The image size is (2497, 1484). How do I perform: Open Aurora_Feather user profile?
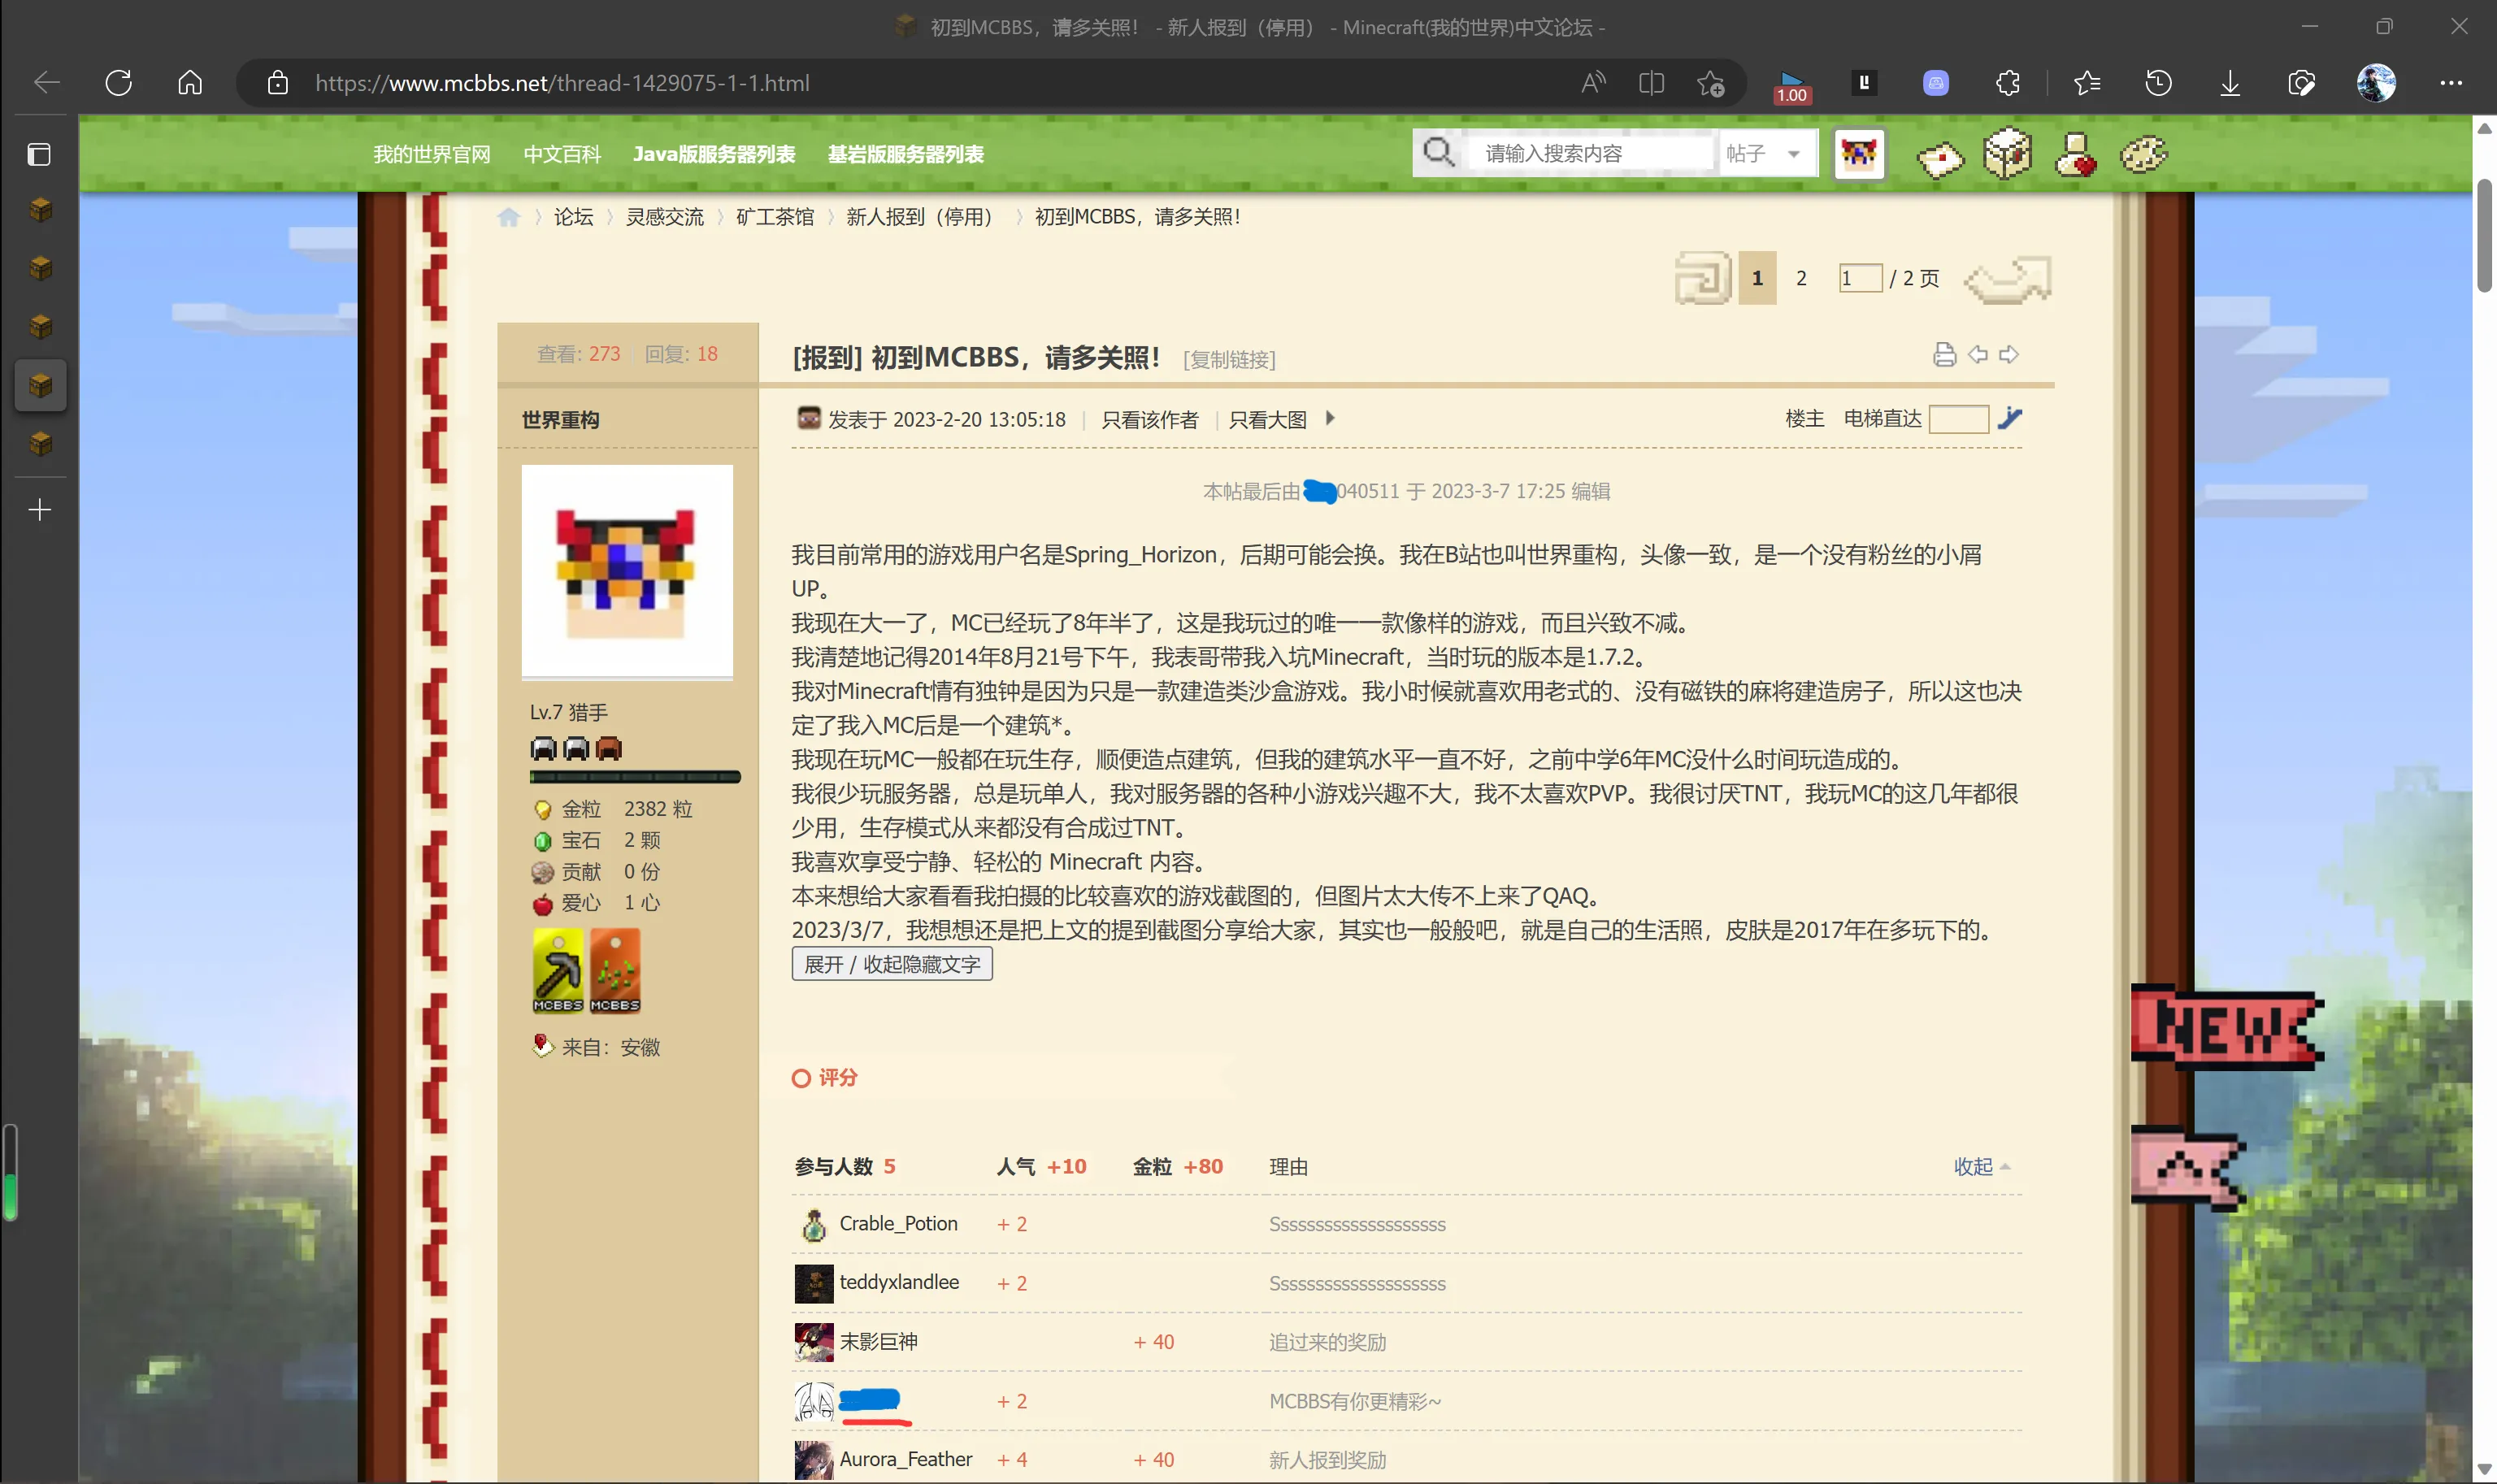pos(906,1459)
